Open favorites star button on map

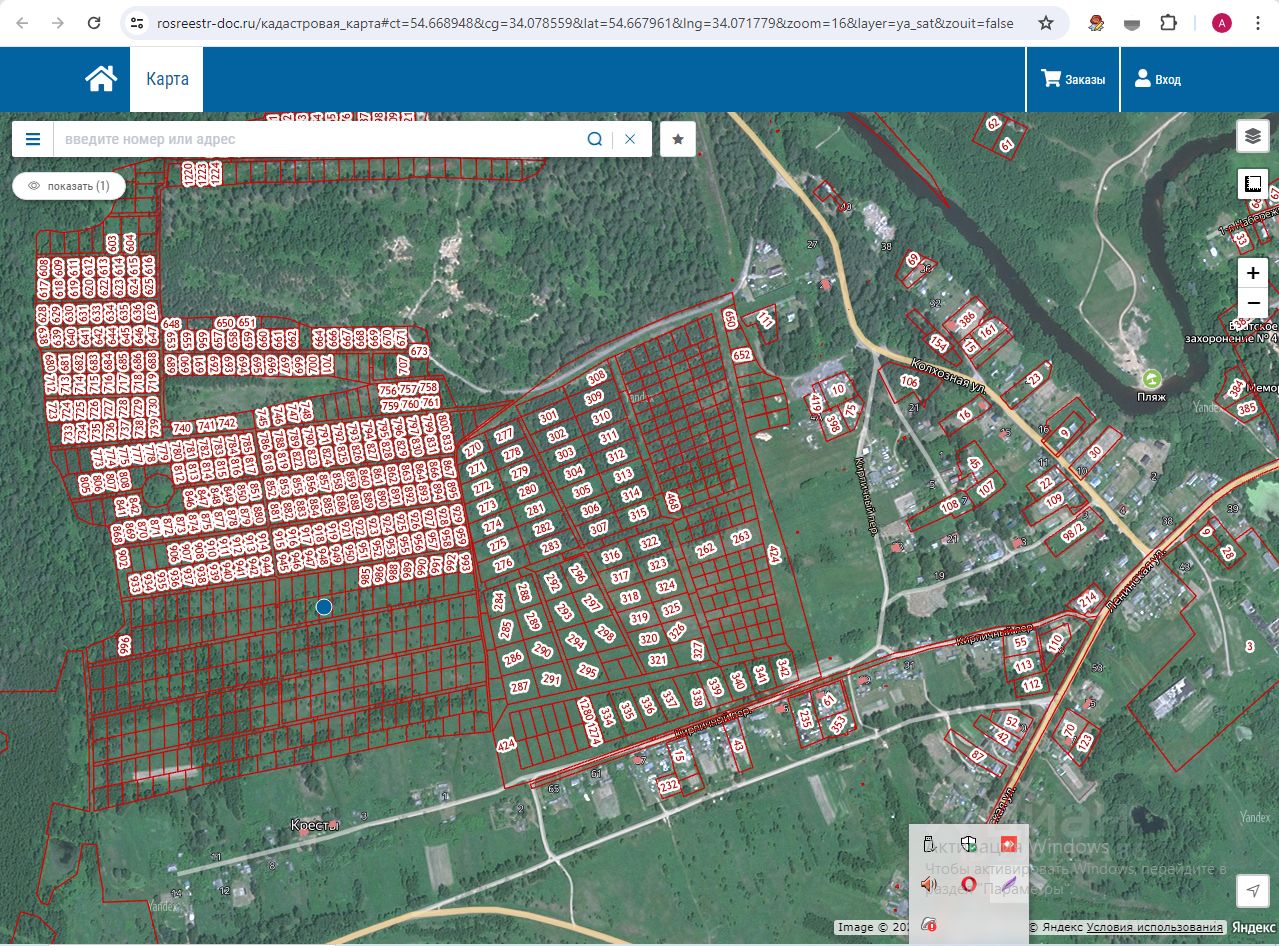678,139
